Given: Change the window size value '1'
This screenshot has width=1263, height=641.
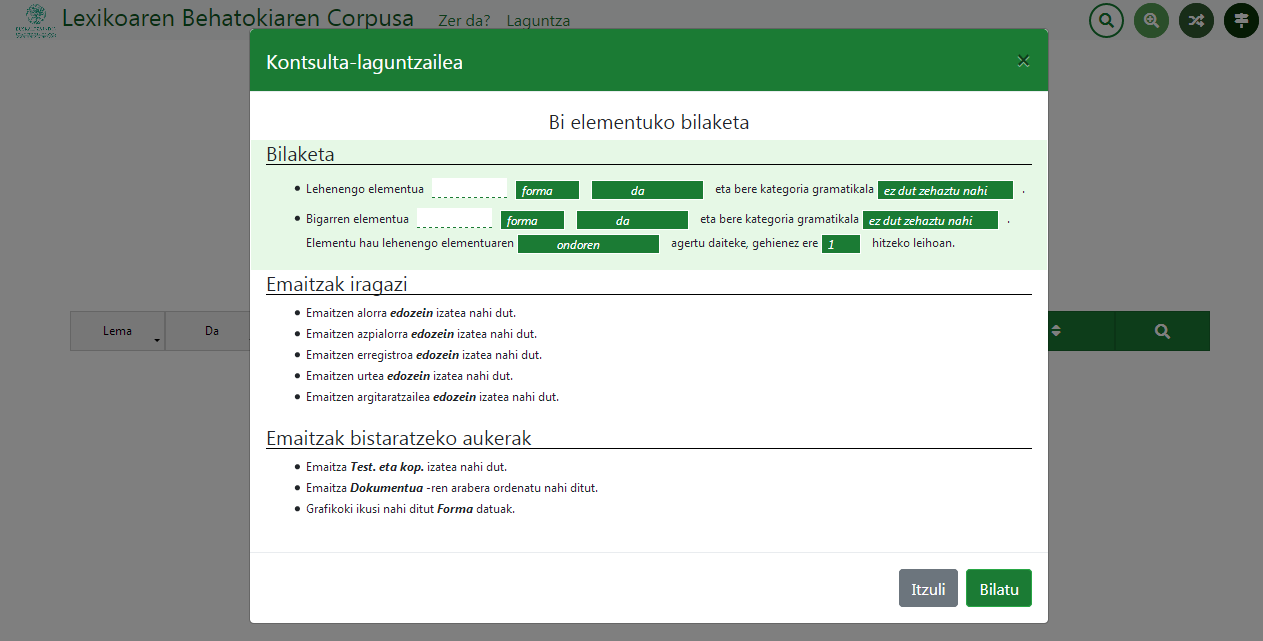Looking at the screenshot, I should 841,244.
